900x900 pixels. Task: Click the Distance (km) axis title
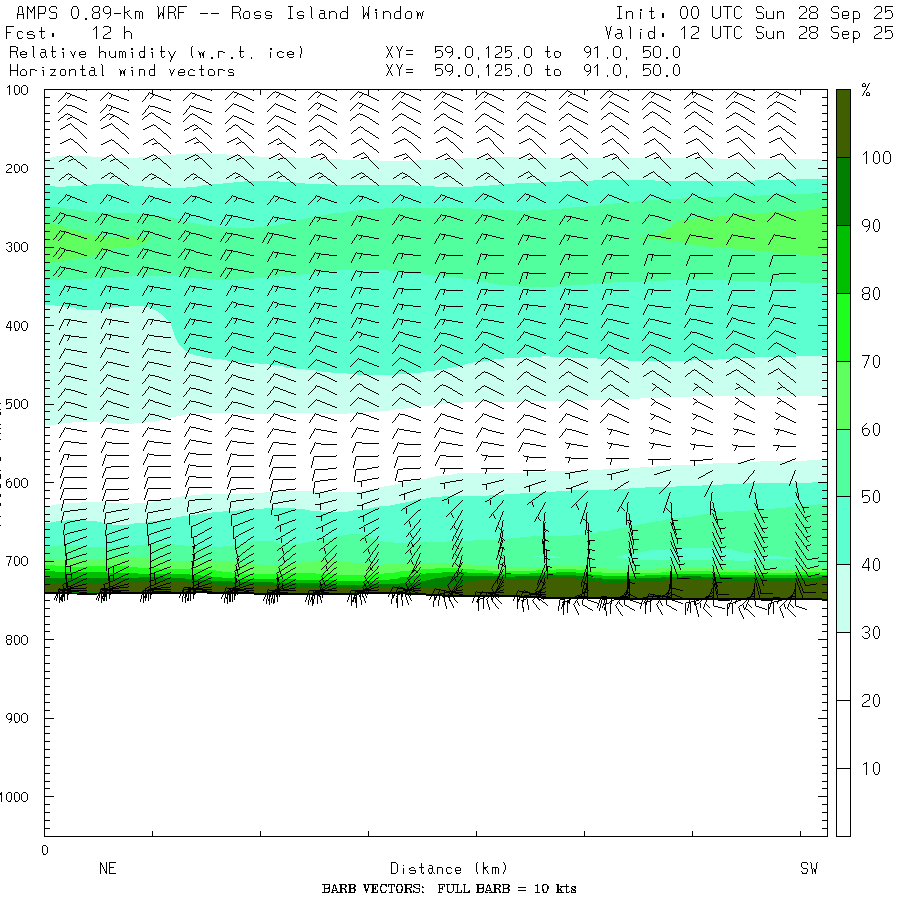tap(449, 868)
